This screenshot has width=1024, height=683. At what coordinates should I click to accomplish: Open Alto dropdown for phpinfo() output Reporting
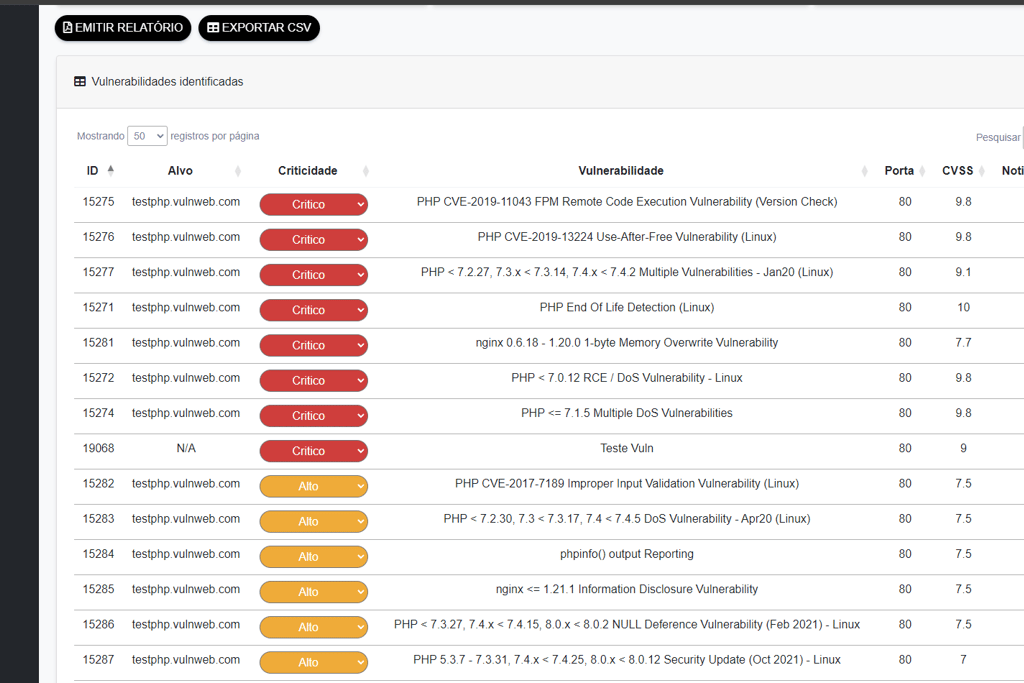point(313,556)
